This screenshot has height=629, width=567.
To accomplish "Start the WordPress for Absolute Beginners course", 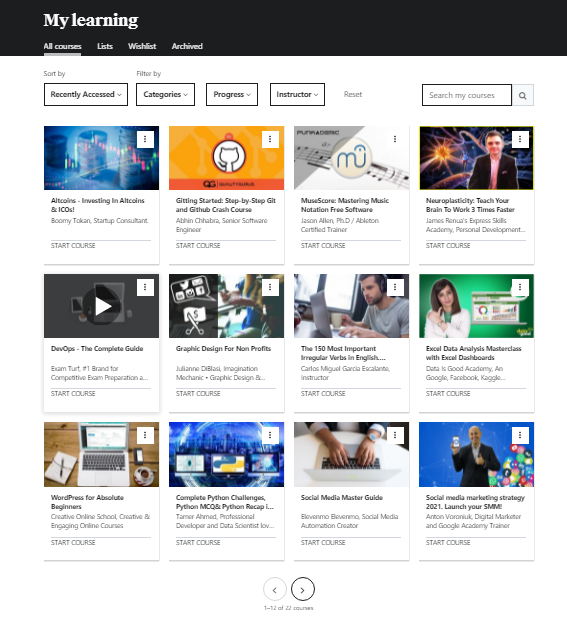I will click(73, 542).
